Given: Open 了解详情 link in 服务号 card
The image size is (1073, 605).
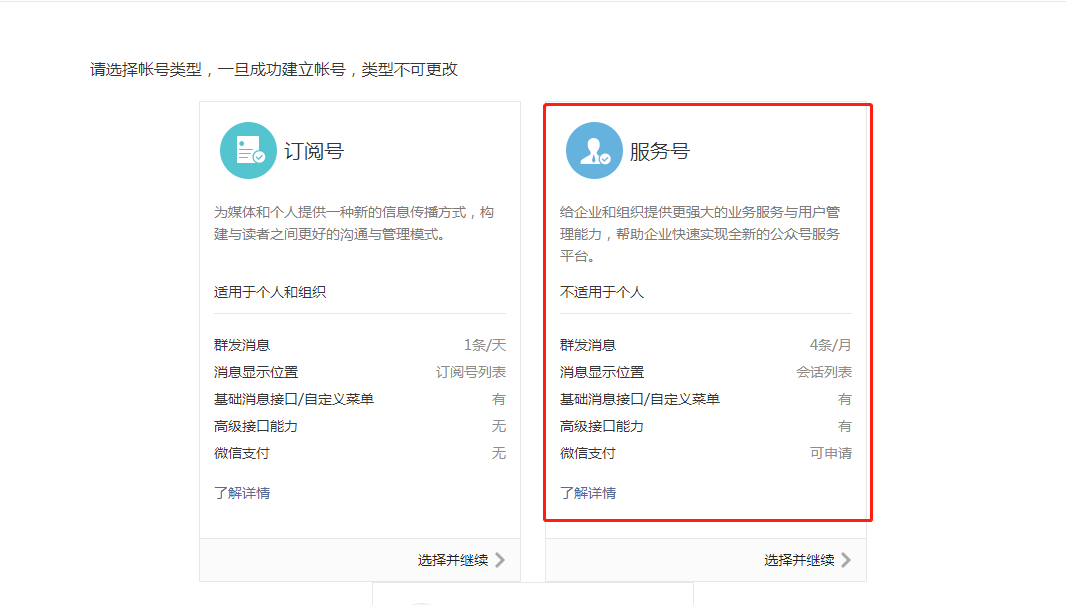Looking at the screenshot, I should pyautogui.click(x=588, y=493).
